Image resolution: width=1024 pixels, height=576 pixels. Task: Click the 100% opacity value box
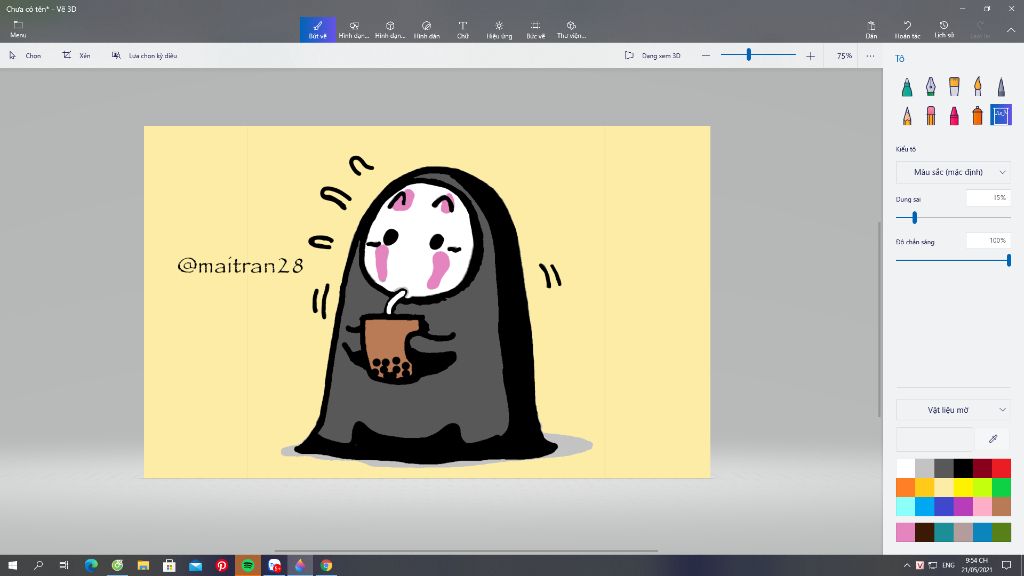point(989,241)
